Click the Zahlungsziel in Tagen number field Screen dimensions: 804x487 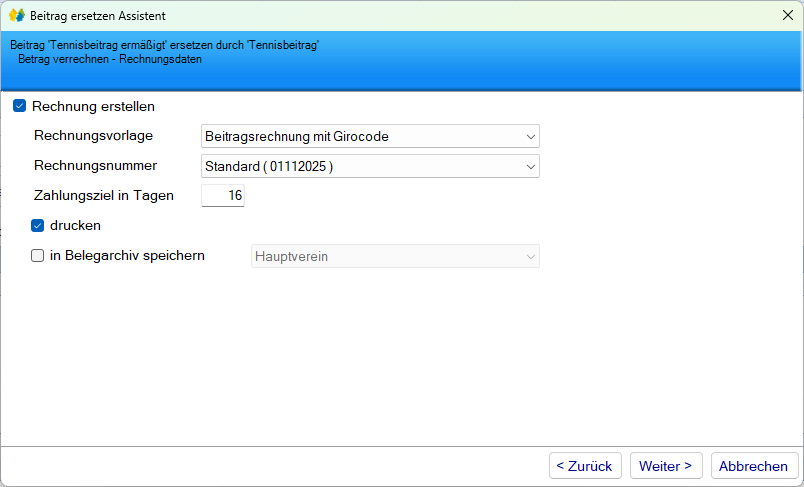[x=223, y=196]
